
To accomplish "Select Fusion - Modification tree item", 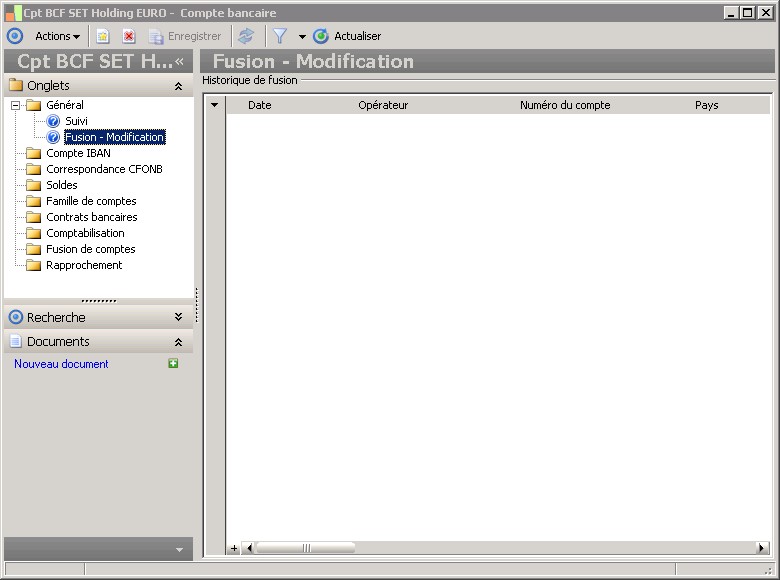I will point(114,137).
